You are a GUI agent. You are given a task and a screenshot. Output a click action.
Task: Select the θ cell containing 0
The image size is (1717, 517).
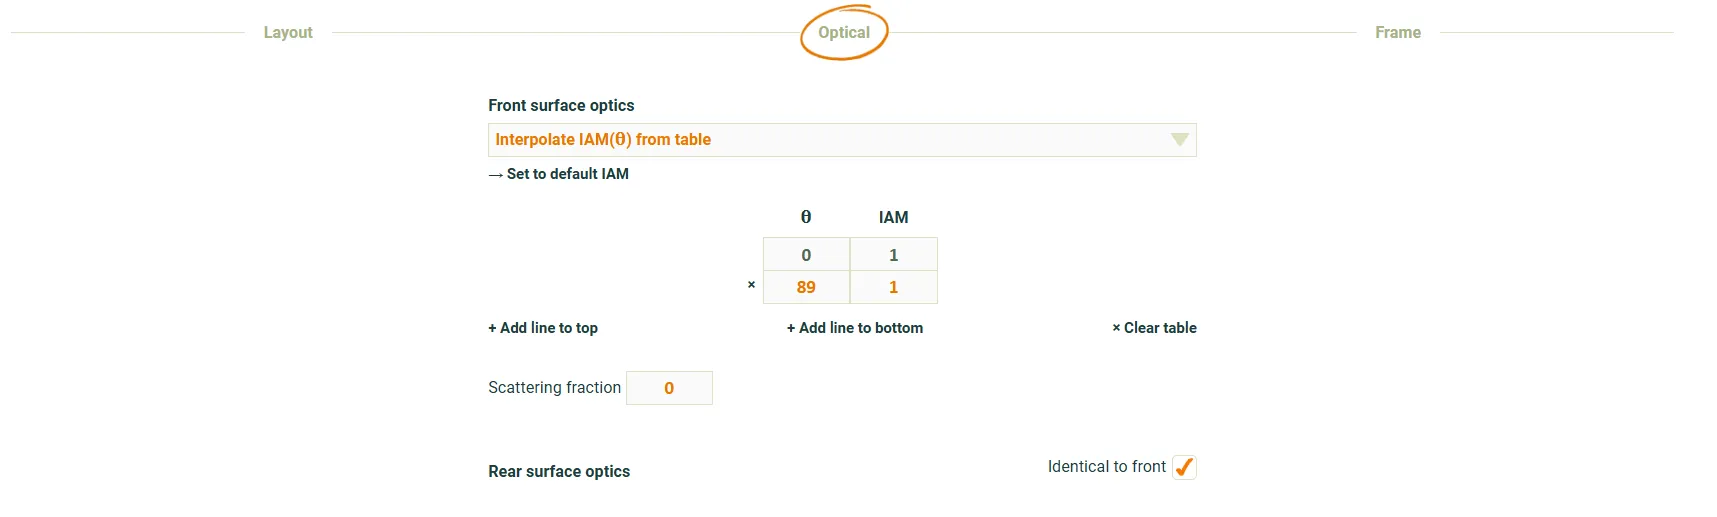point(806,255)
